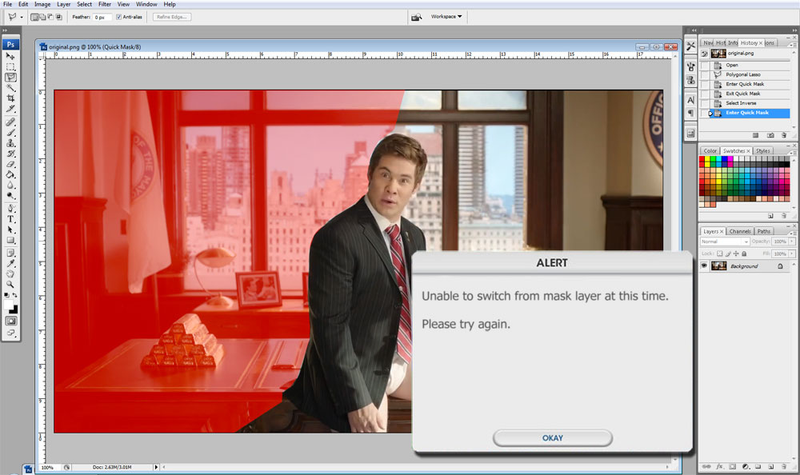Choose Intersect with selection mode

[59, 17]
